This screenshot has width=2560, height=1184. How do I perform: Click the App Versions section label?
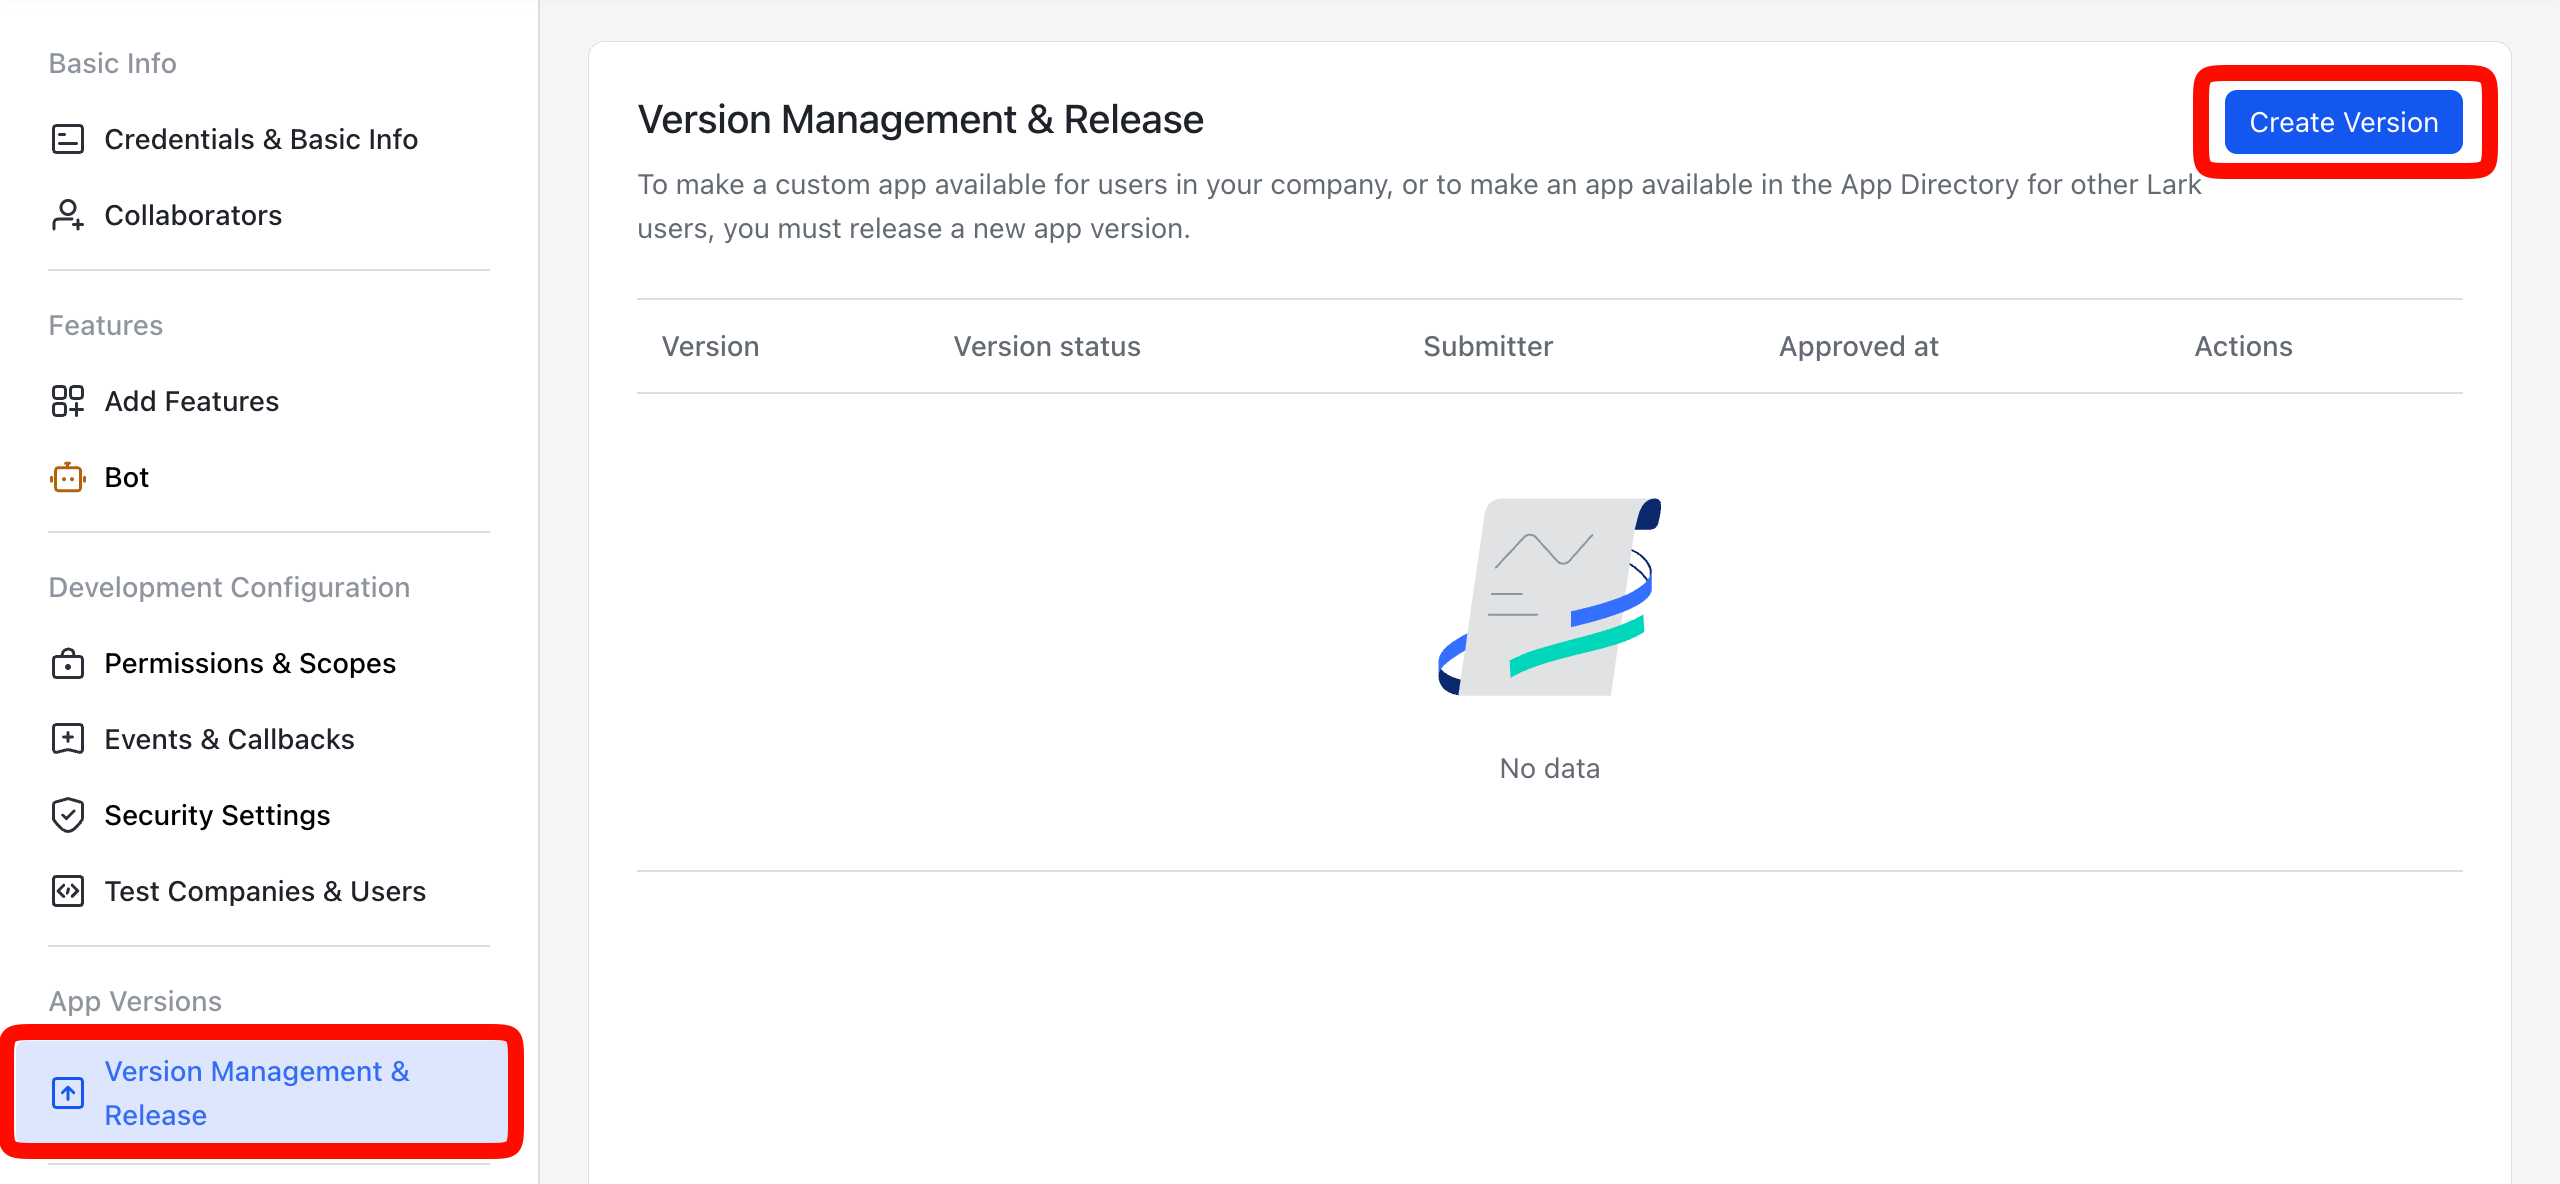[135, 1001]
